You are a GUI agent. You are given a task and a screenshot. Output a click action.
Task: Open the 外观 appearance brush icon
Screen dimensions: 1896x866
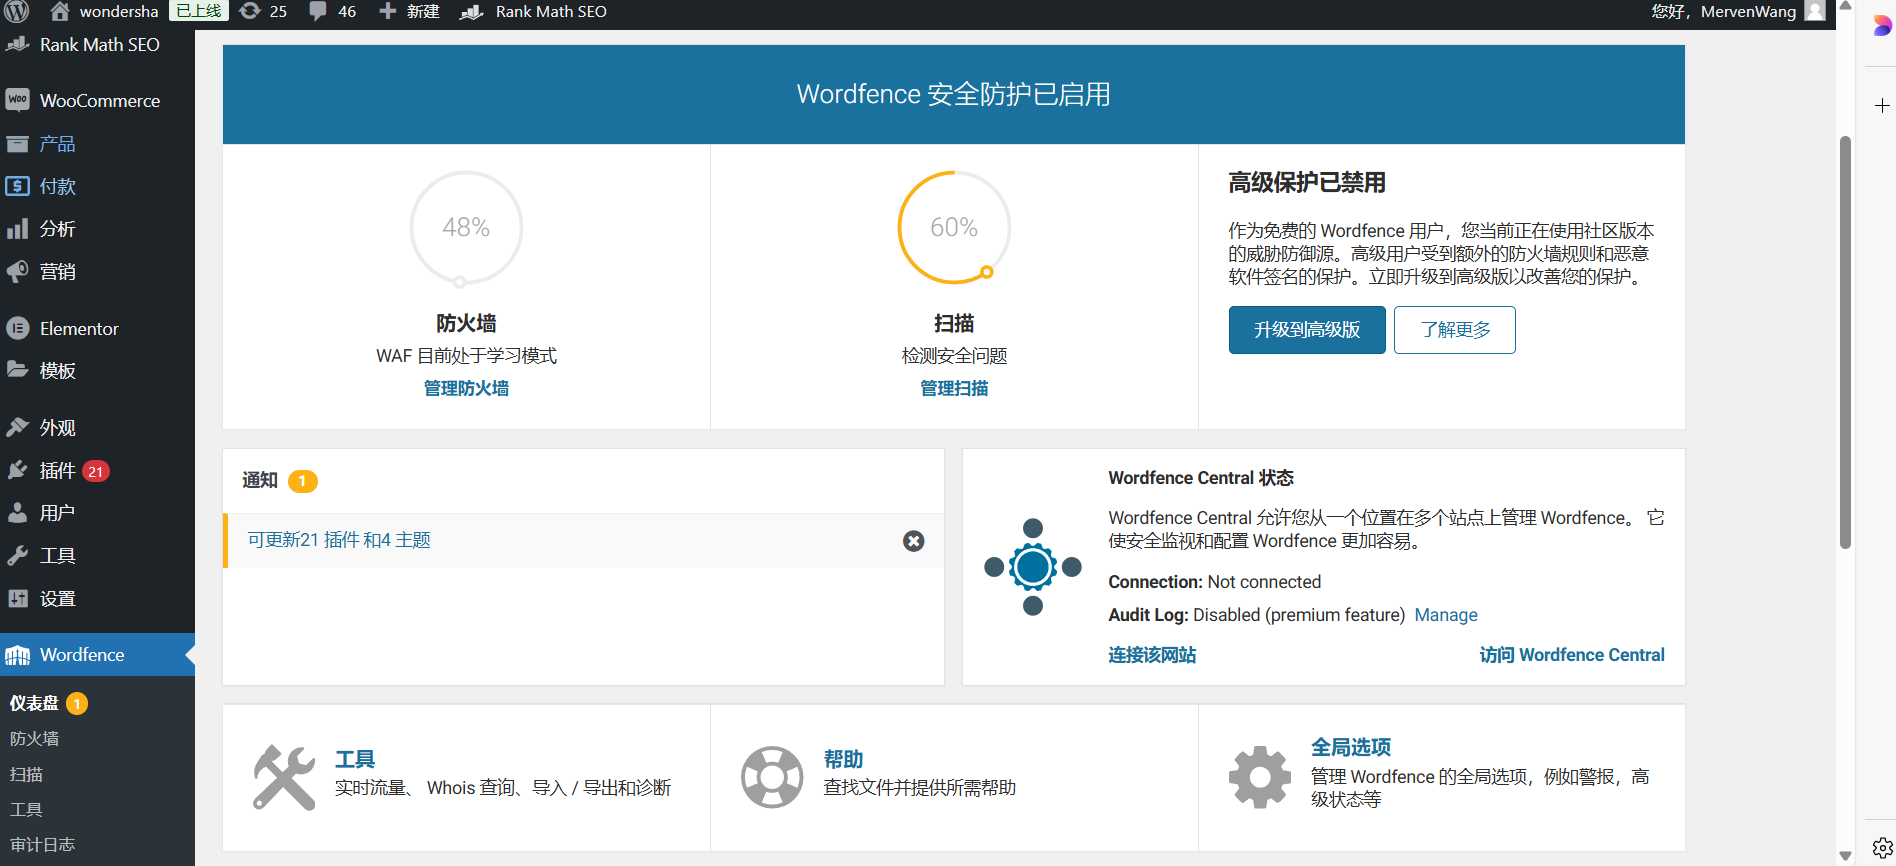click(17, 427)
